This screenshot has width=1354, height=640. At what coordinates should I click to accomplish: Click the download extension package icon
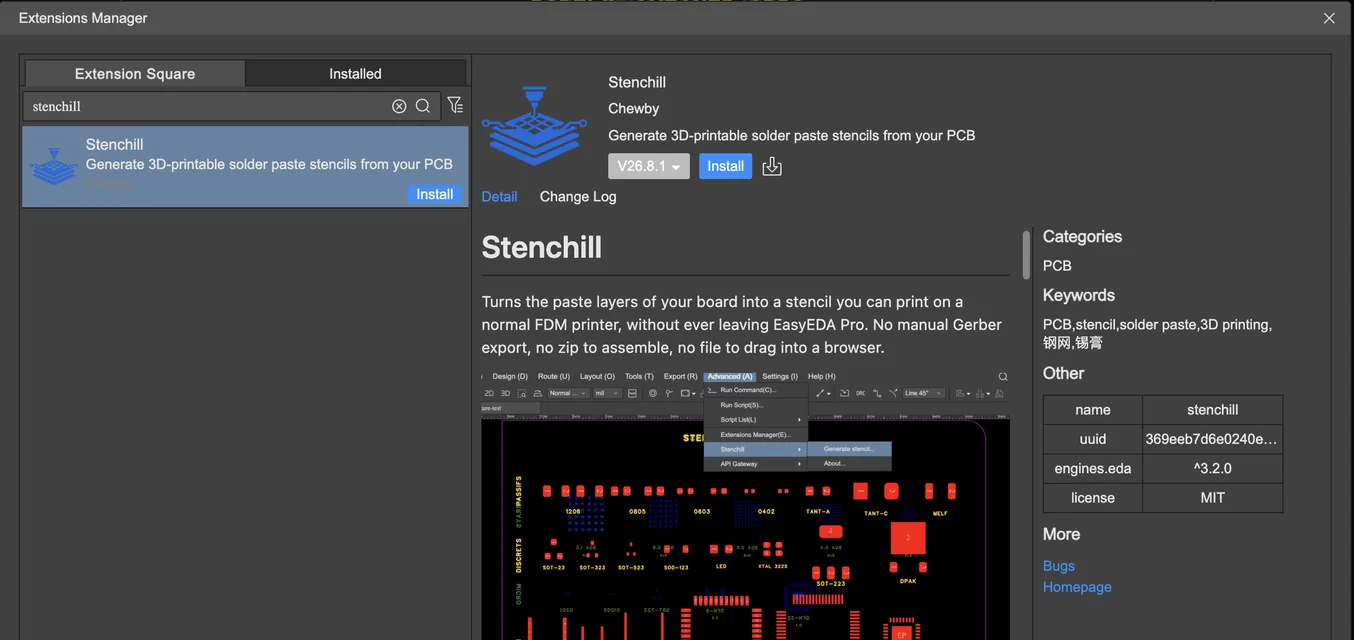[772, 166]
